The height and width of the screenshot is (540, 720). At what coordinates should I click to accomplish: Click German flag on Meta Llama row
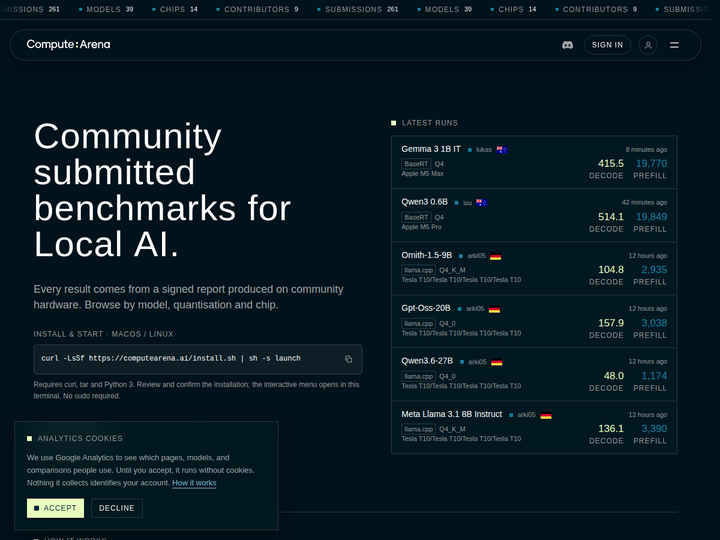[x=546, y=415]
